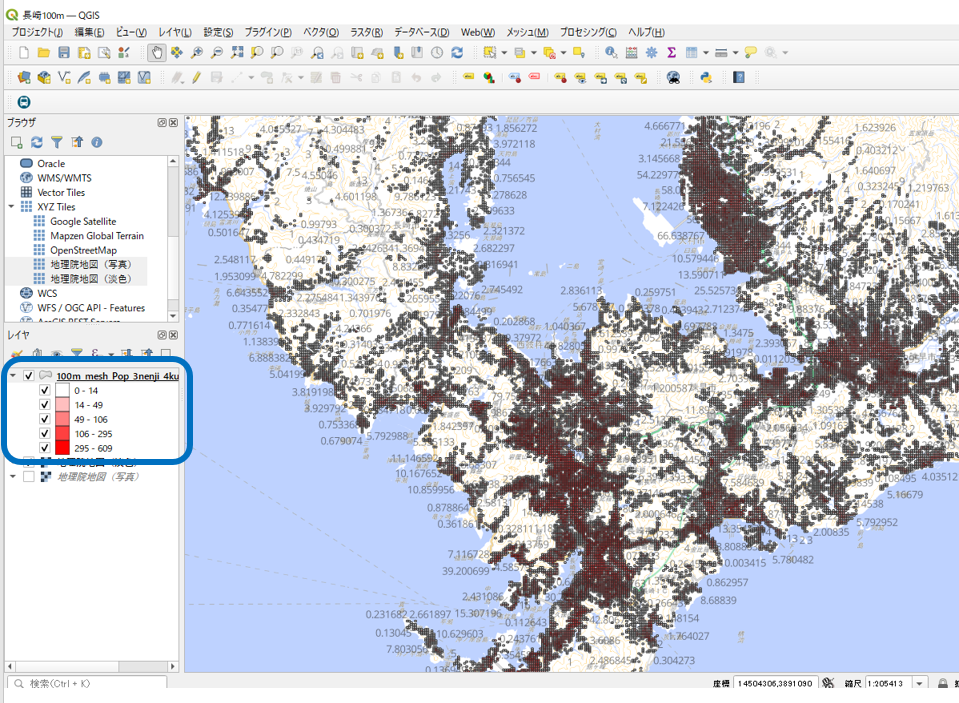Screen dimensions: 959x703
Task: Click the Temporal Controller clock icon
Action: click(x=437, y=53)
